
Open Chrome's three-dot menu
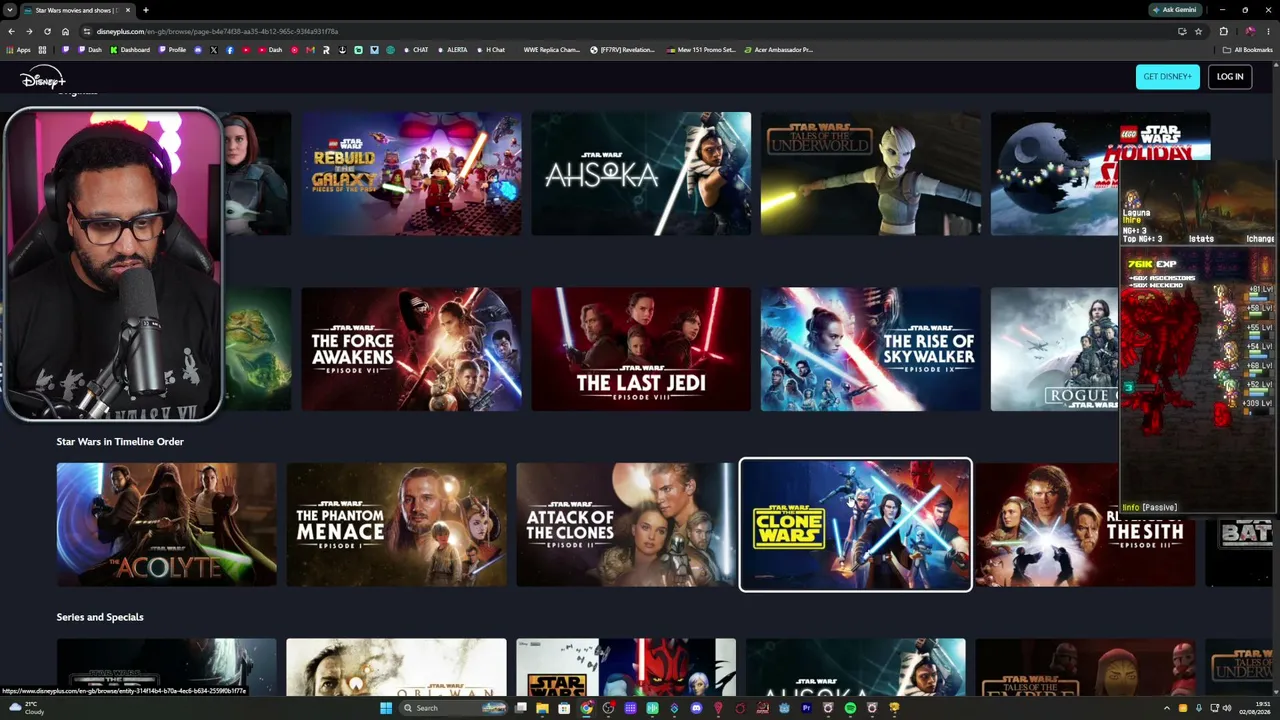pos(1268,31)
